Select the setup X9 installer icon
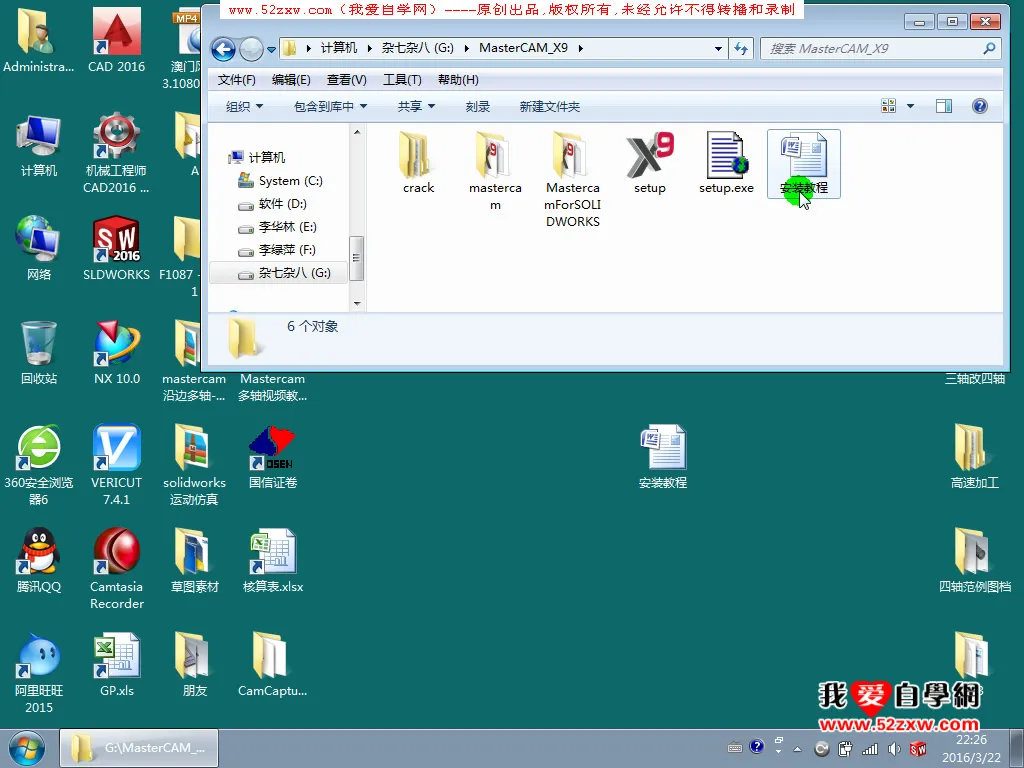1024x768 pixels. pos(649,158)
